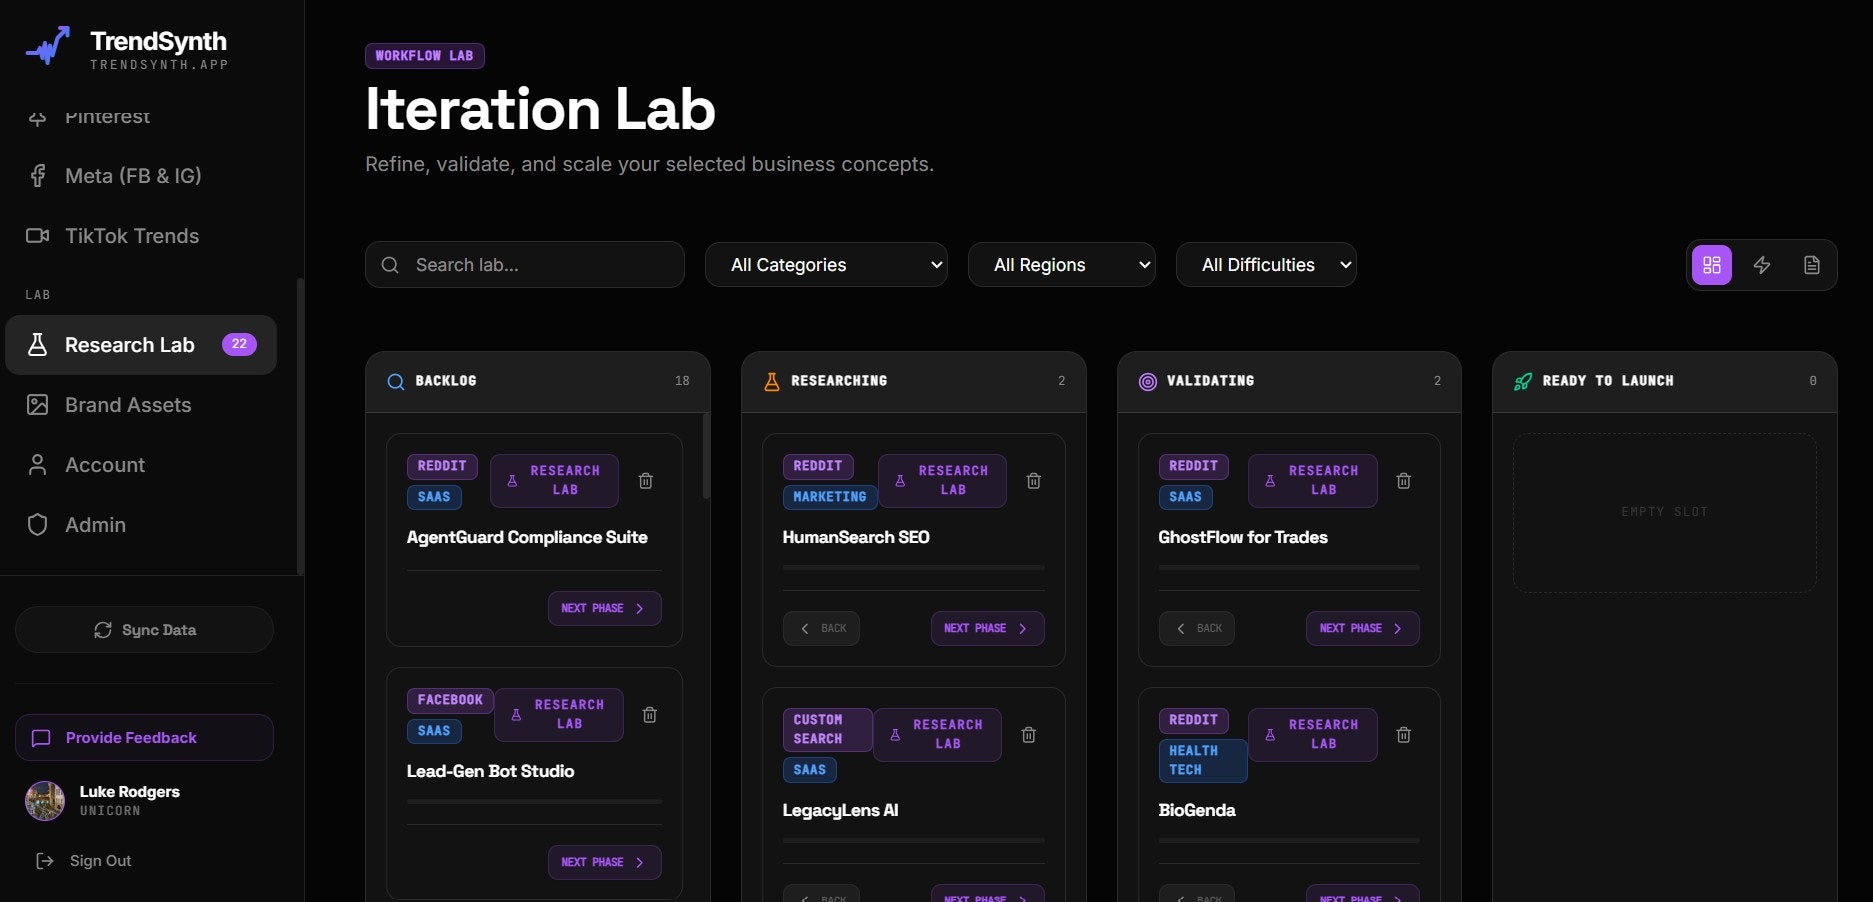The image size is (1873, 902).
Task: Click the Research Lab 22 count badge
Action: pos(239,344)
